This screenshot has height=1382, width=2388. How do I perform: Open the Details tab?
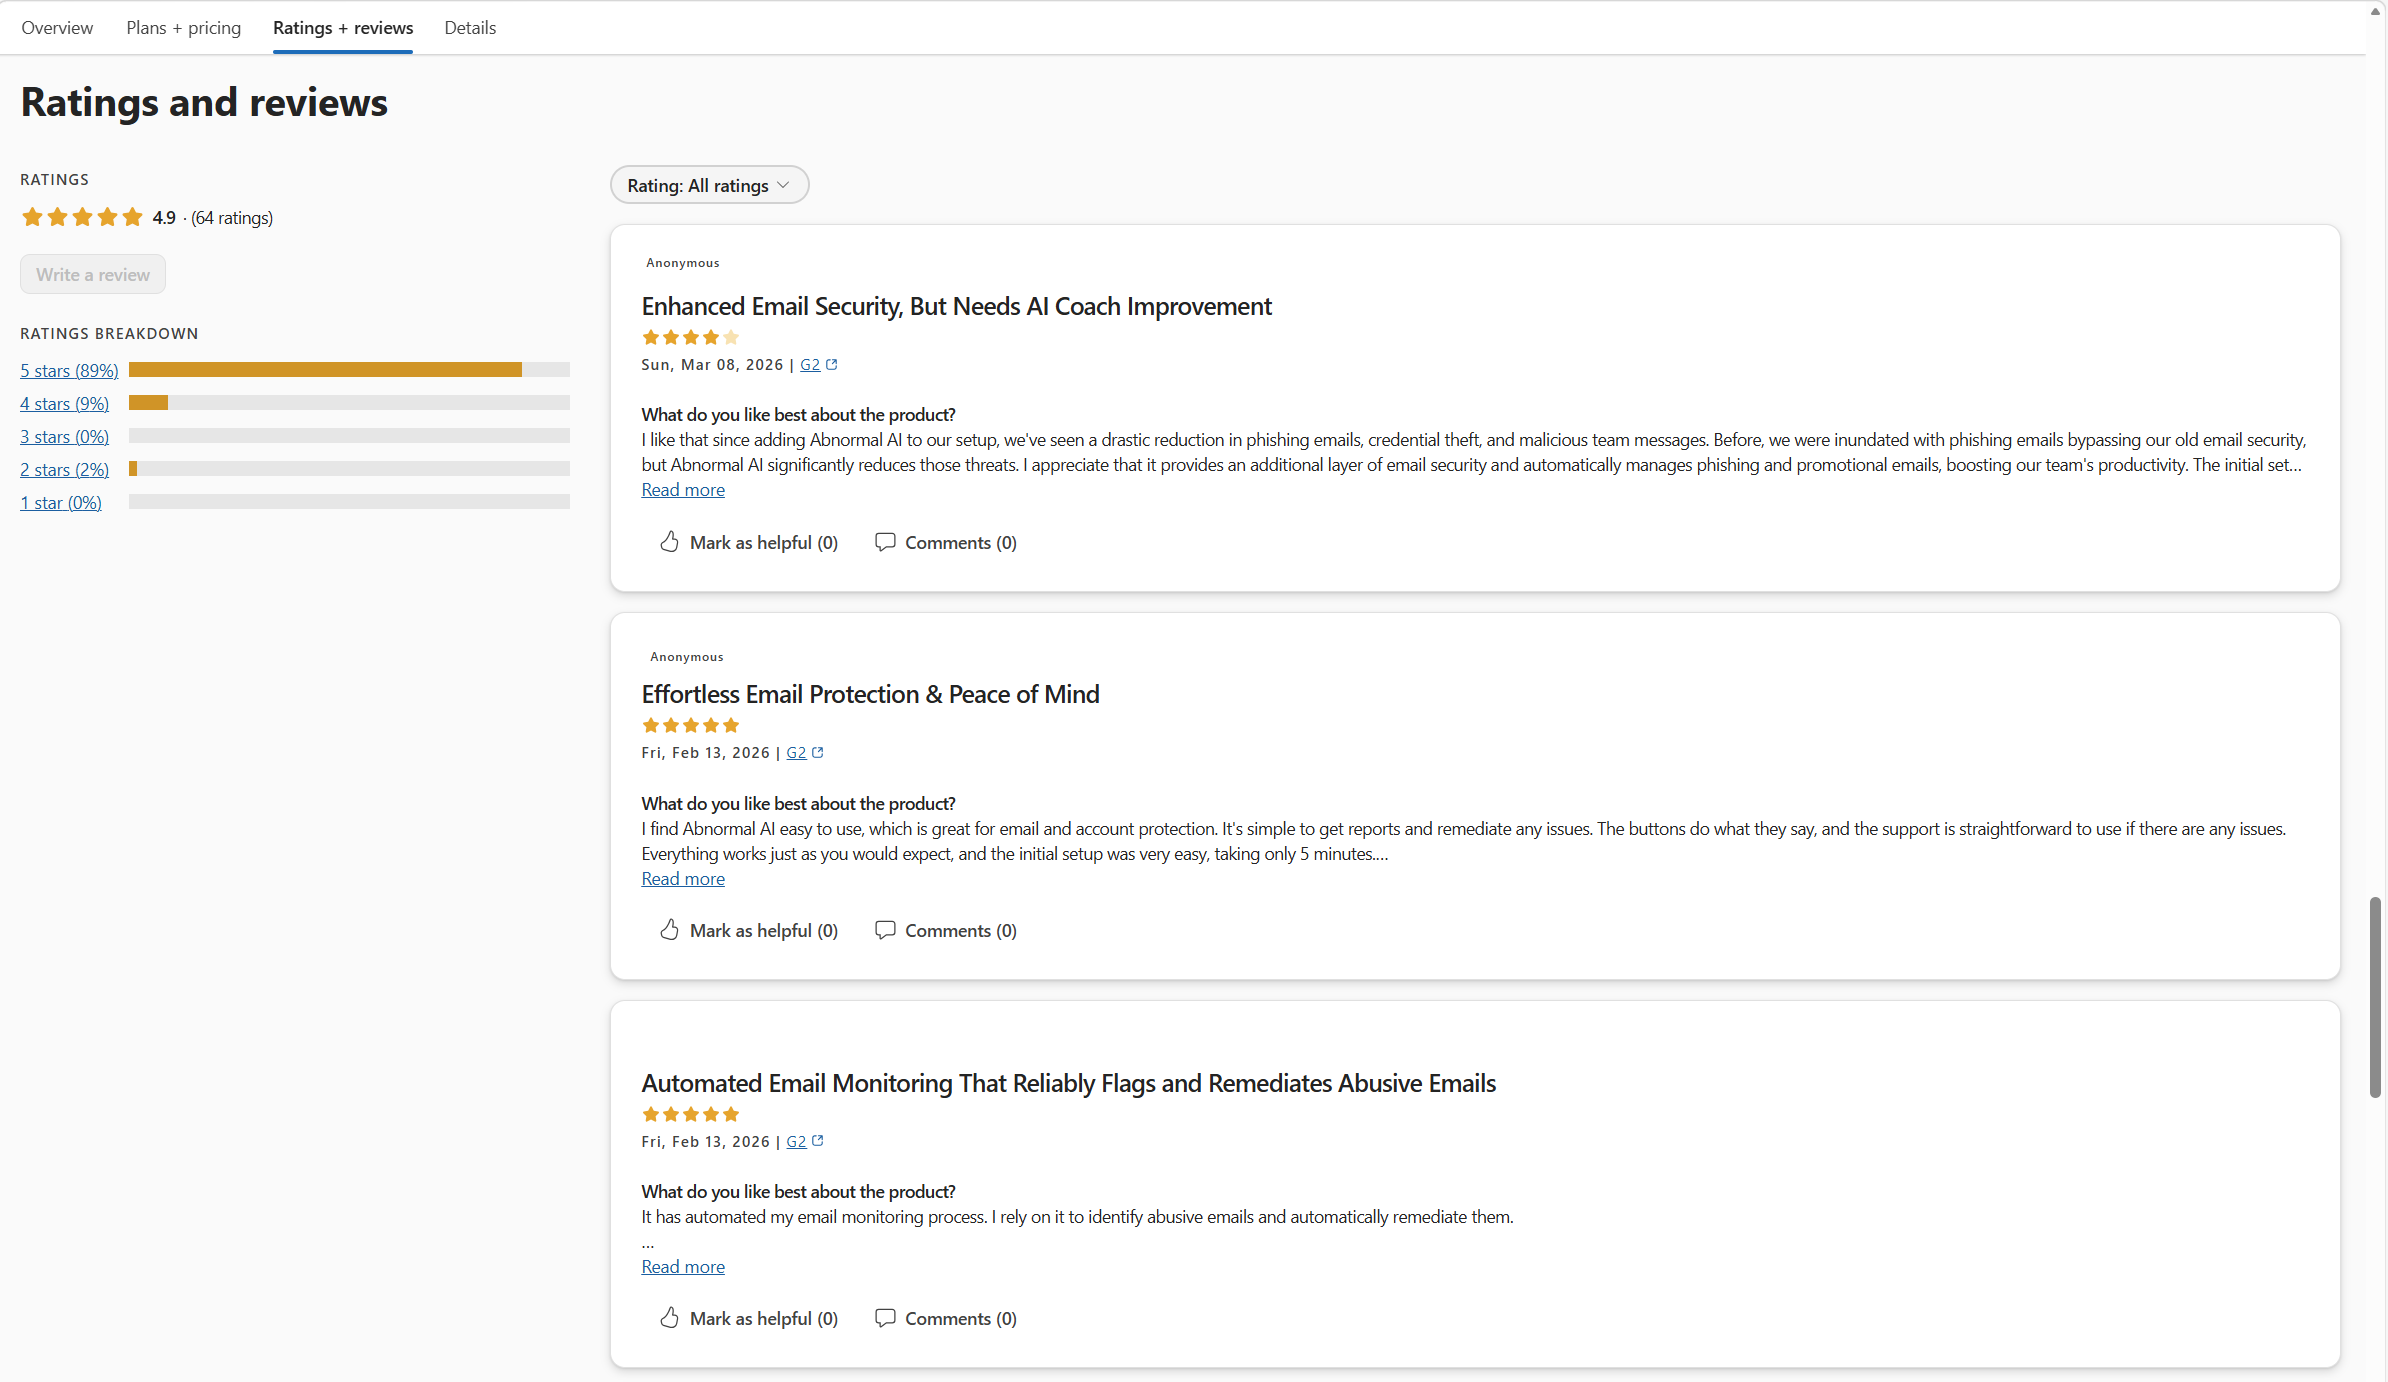[470, 28]
